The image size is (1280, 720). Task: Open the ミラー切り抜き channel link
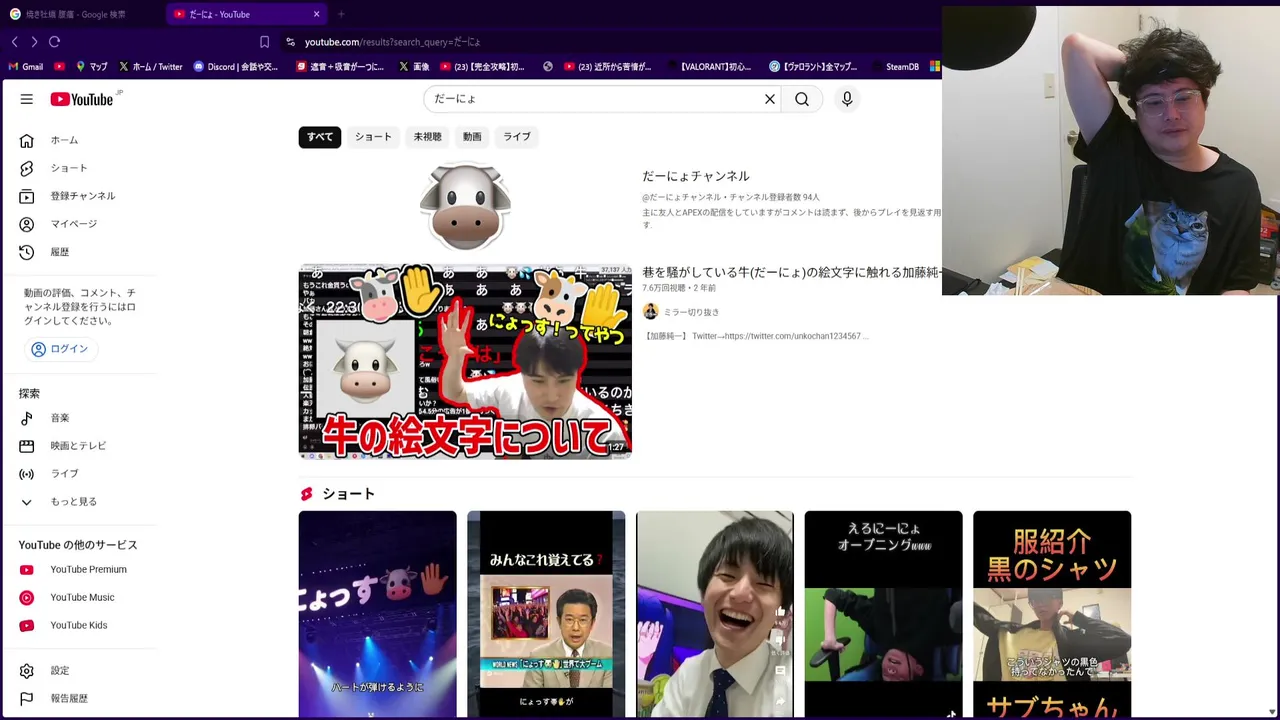click(x=691, y=312)
